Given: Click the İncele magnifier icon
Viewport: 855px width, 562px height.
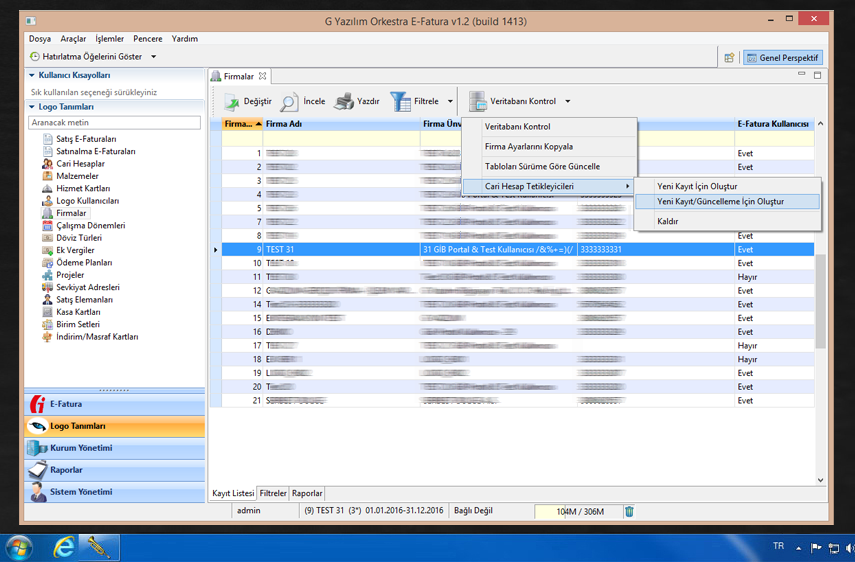Looking at the screenshot, I should 289,102.
